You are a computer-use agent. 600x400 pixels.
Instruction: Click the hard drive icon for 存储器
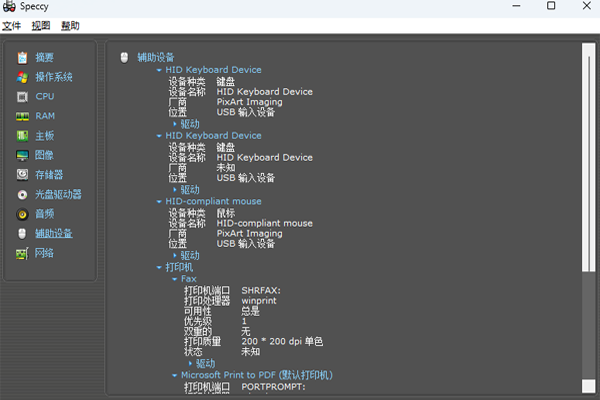[x=22, y=175]
